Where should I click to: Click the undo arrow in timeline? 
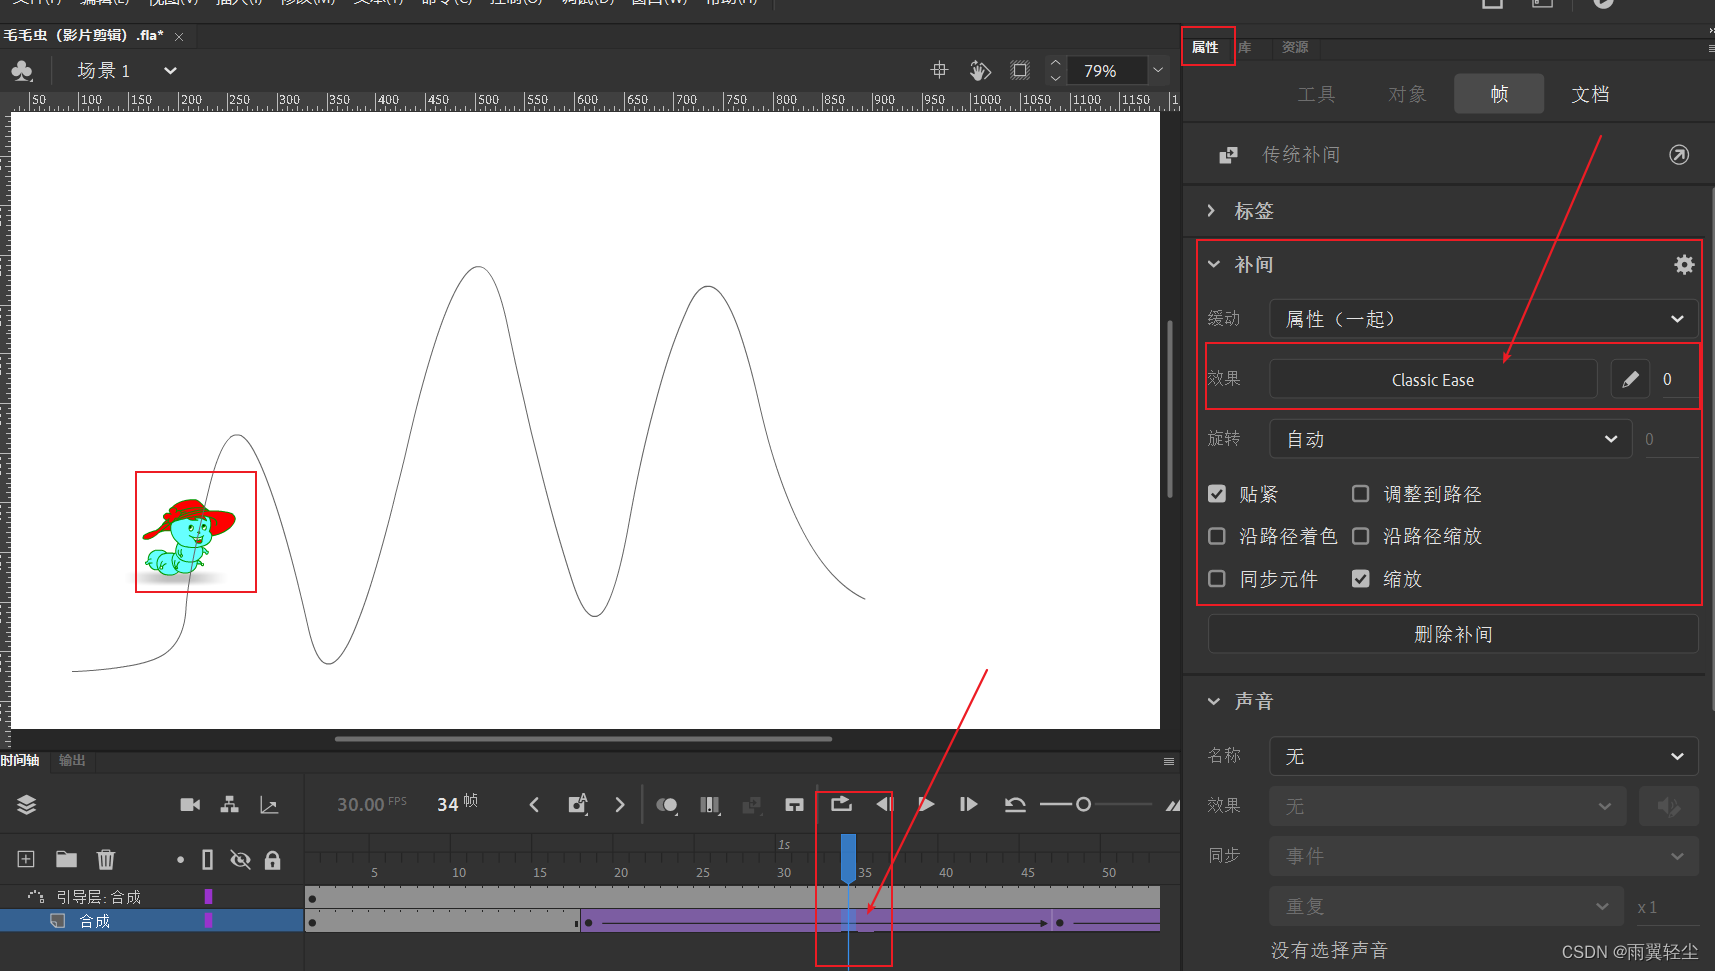1015,805
